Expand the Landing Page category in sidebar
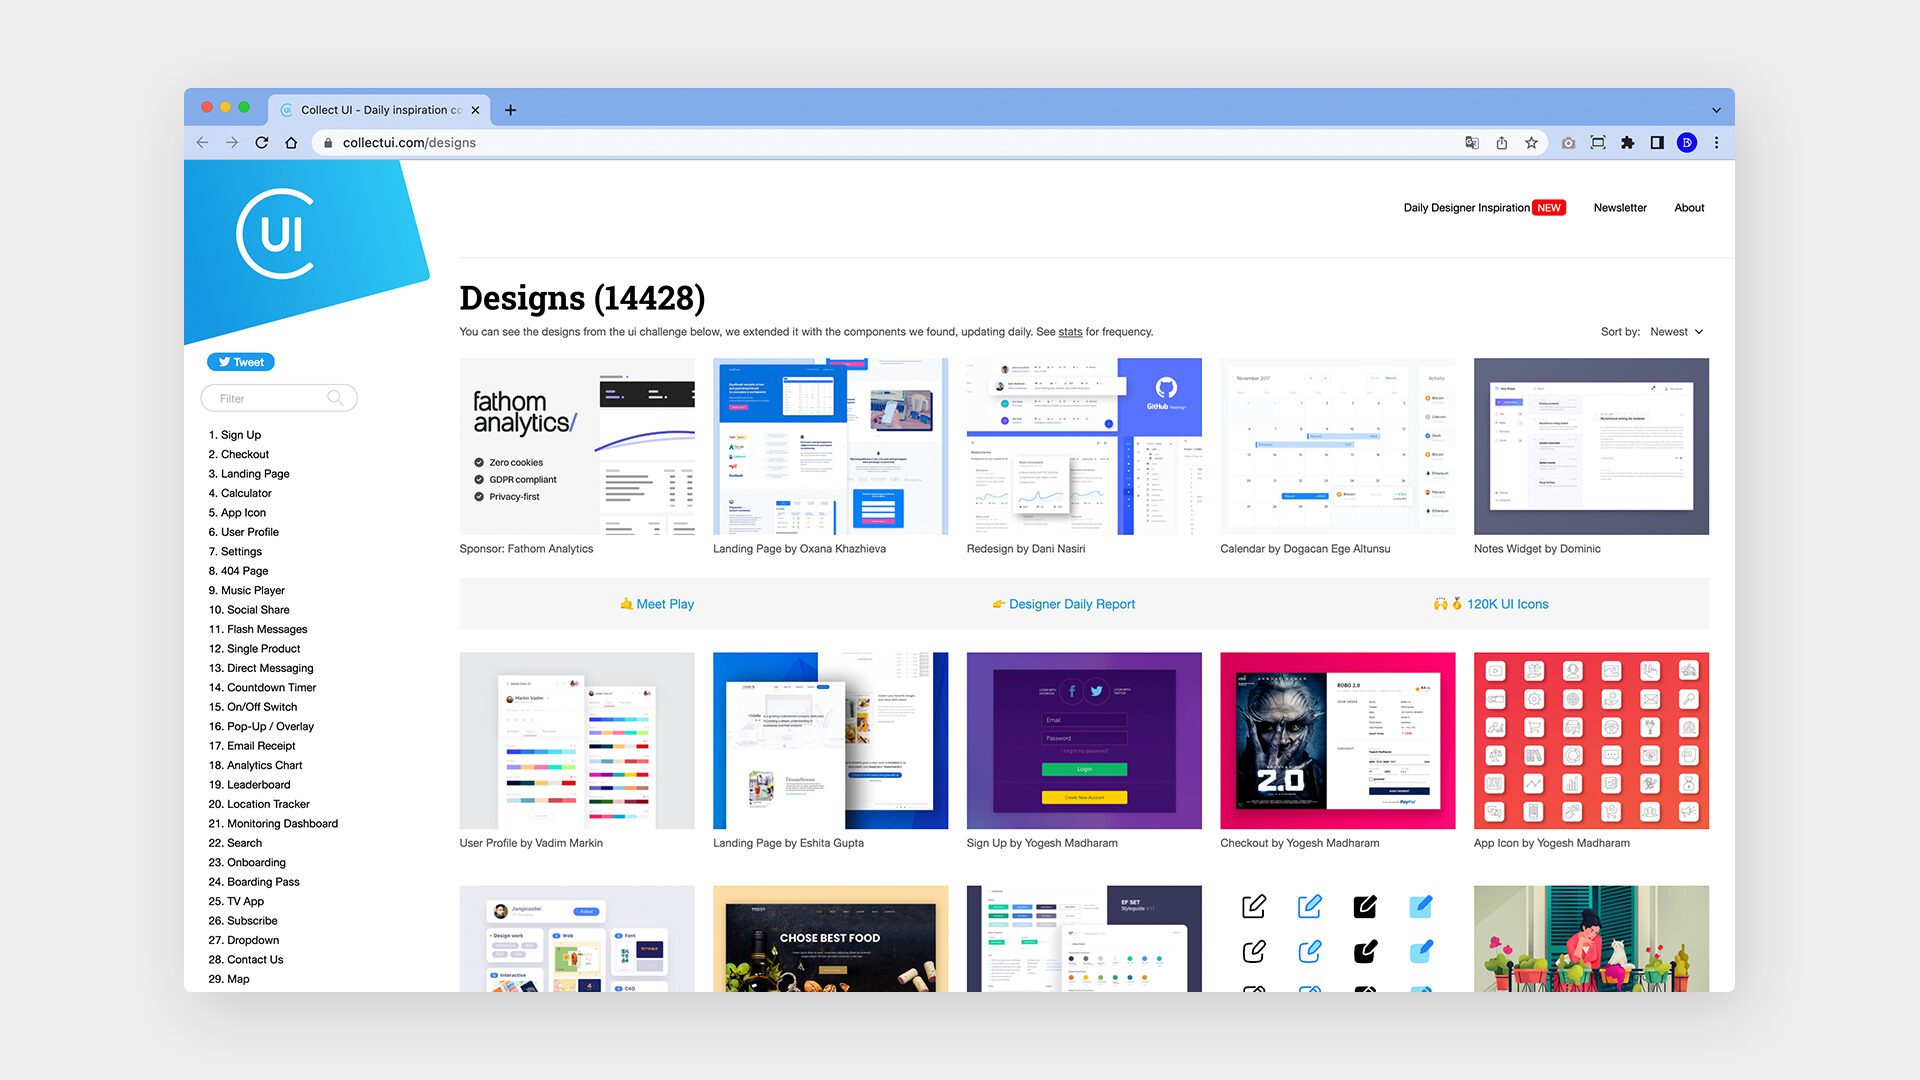 pos(256,473)
